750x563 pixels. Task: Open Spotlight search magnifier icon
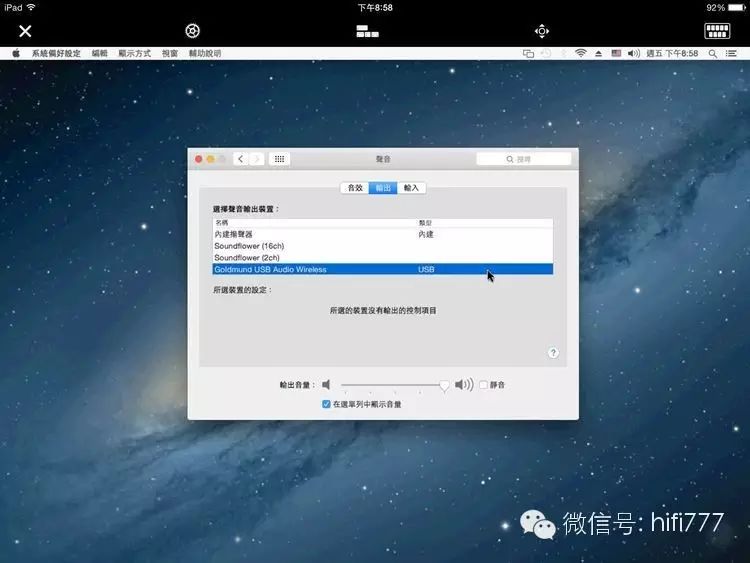713,54
